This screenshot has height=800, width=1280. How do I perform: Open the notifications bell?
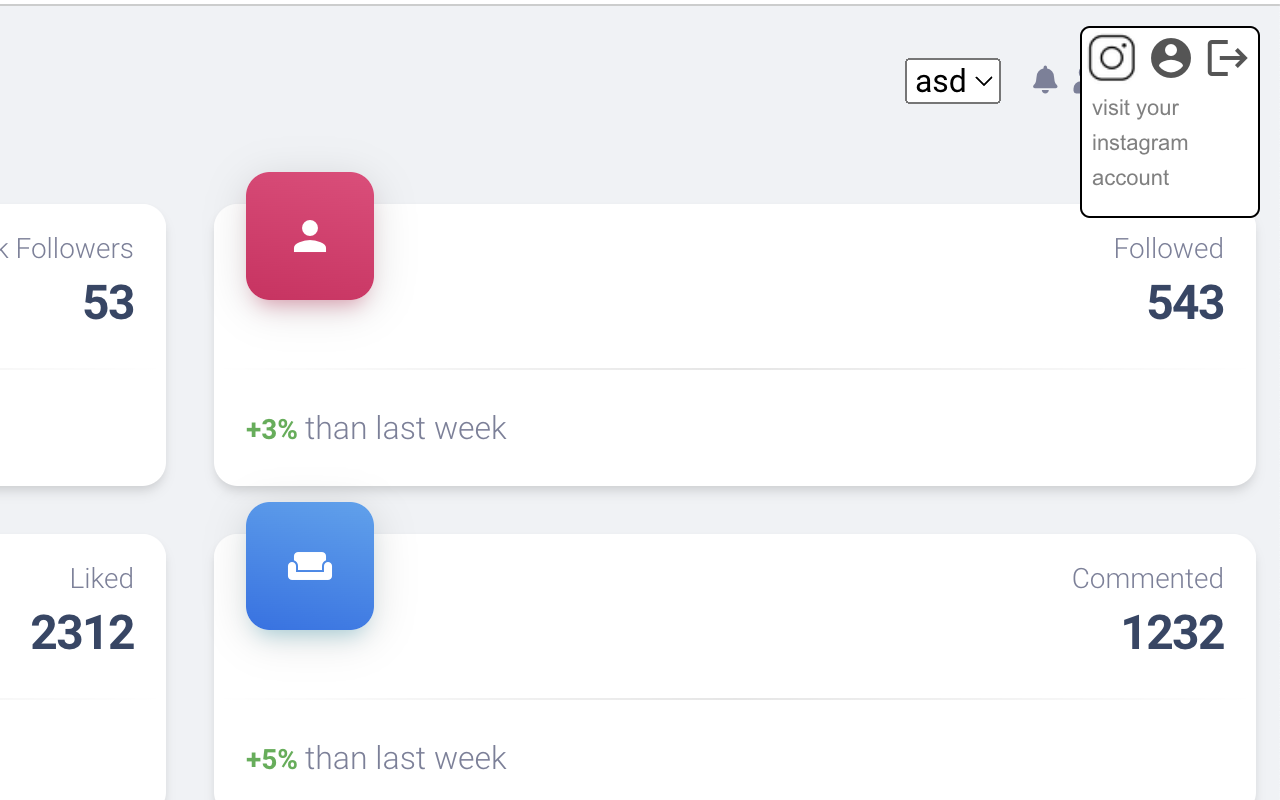point(1044,80)
